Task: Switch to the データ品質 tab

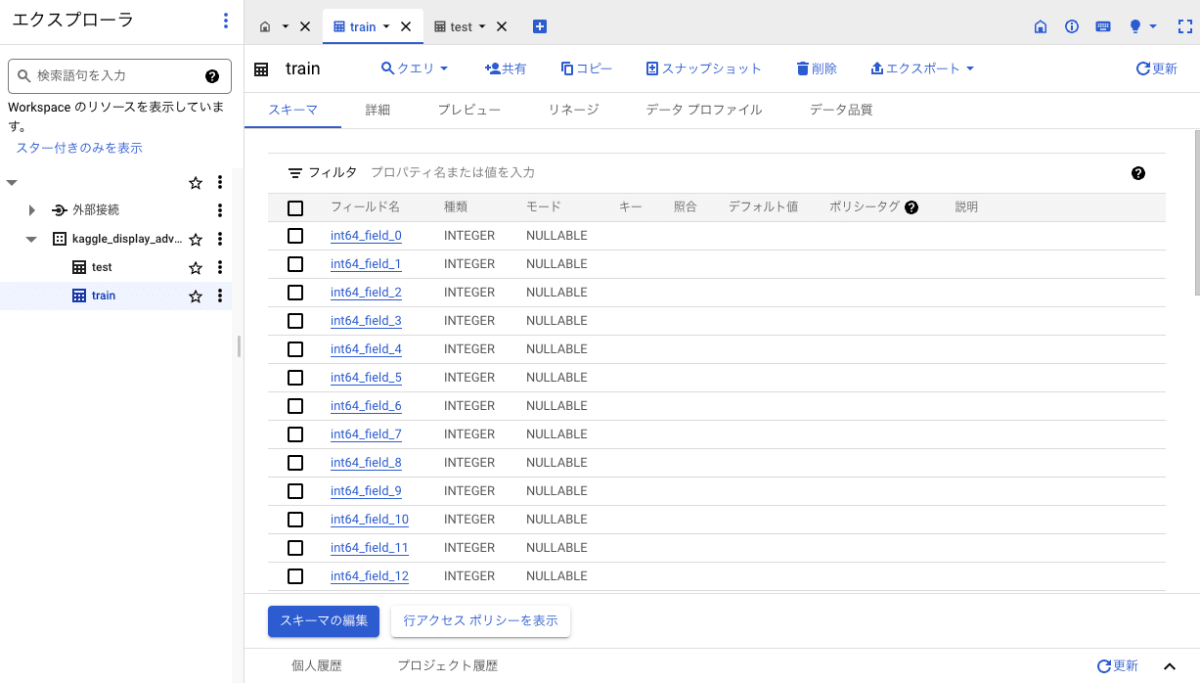Action: click(x=841, y=110)
